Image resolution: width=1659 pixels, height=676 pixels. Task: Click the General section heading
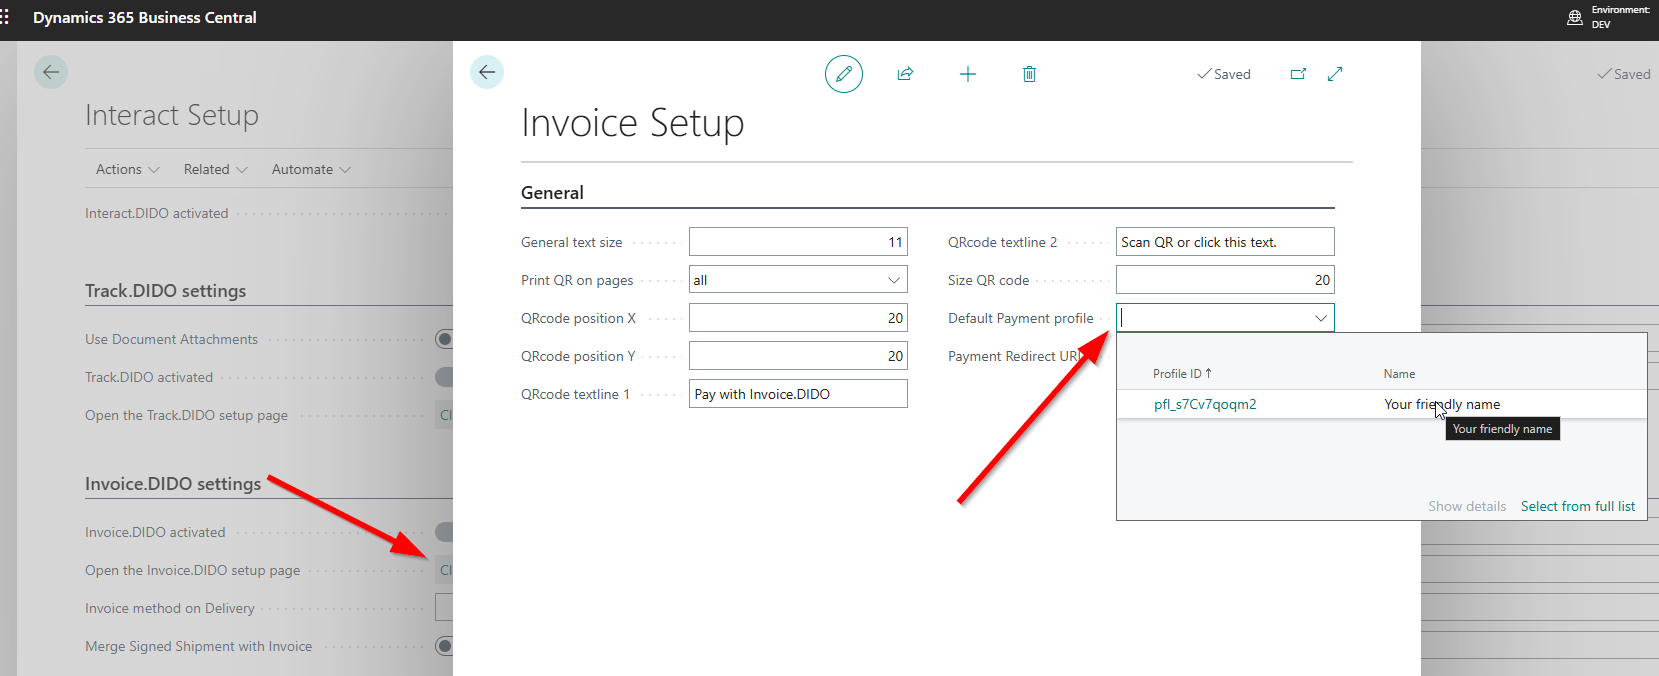(552, 193)
